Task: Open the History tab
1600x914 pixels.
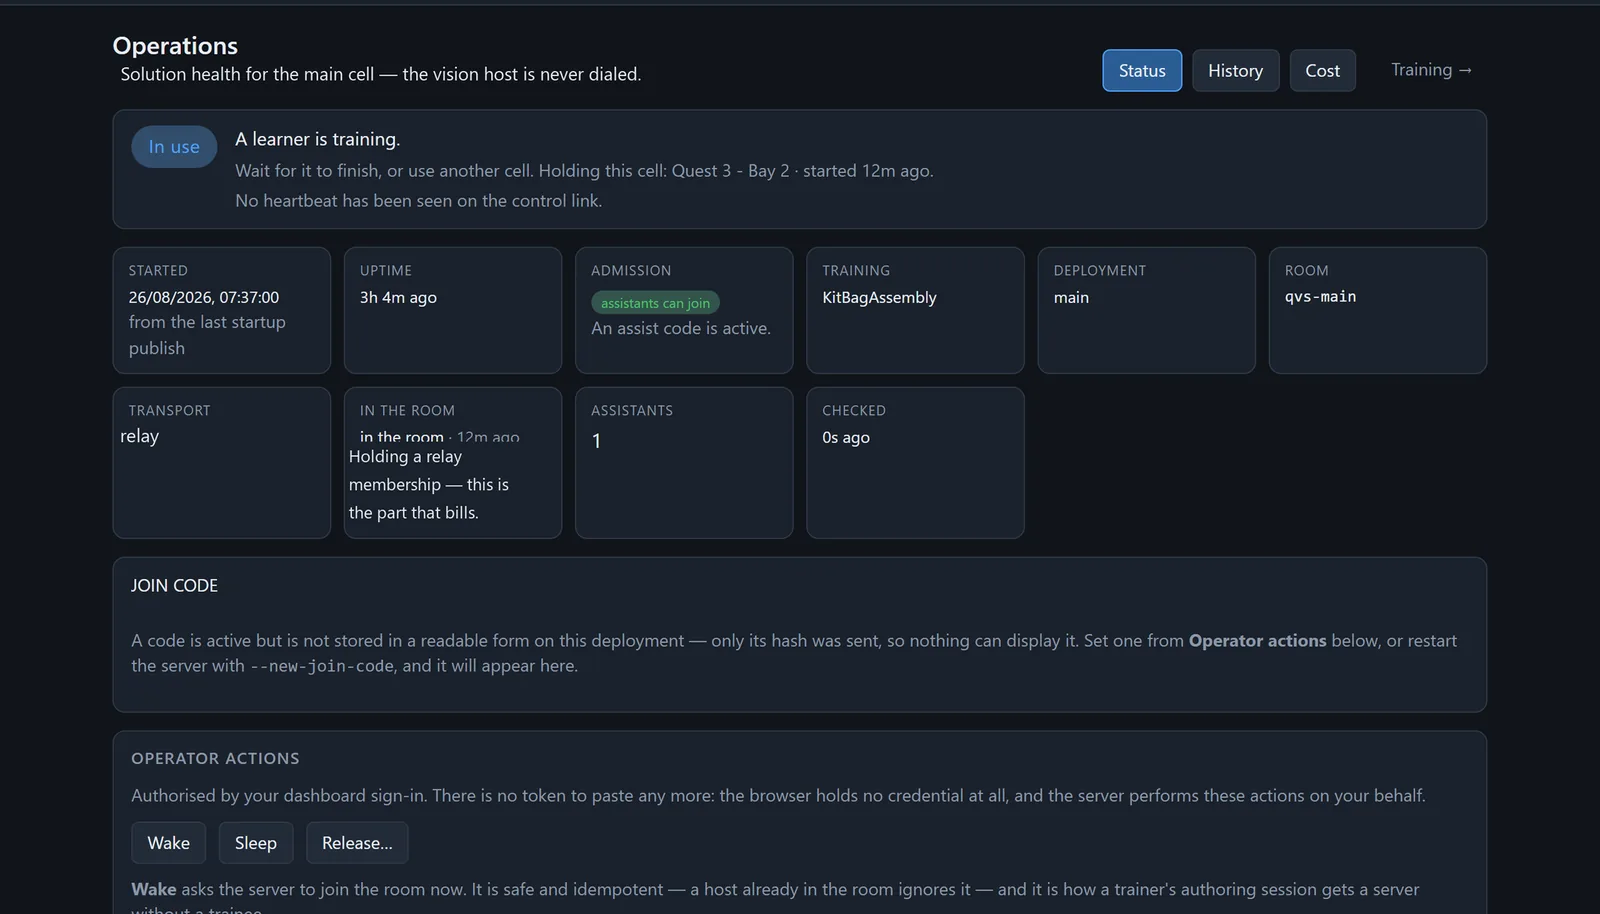Action: (1235, 70)
